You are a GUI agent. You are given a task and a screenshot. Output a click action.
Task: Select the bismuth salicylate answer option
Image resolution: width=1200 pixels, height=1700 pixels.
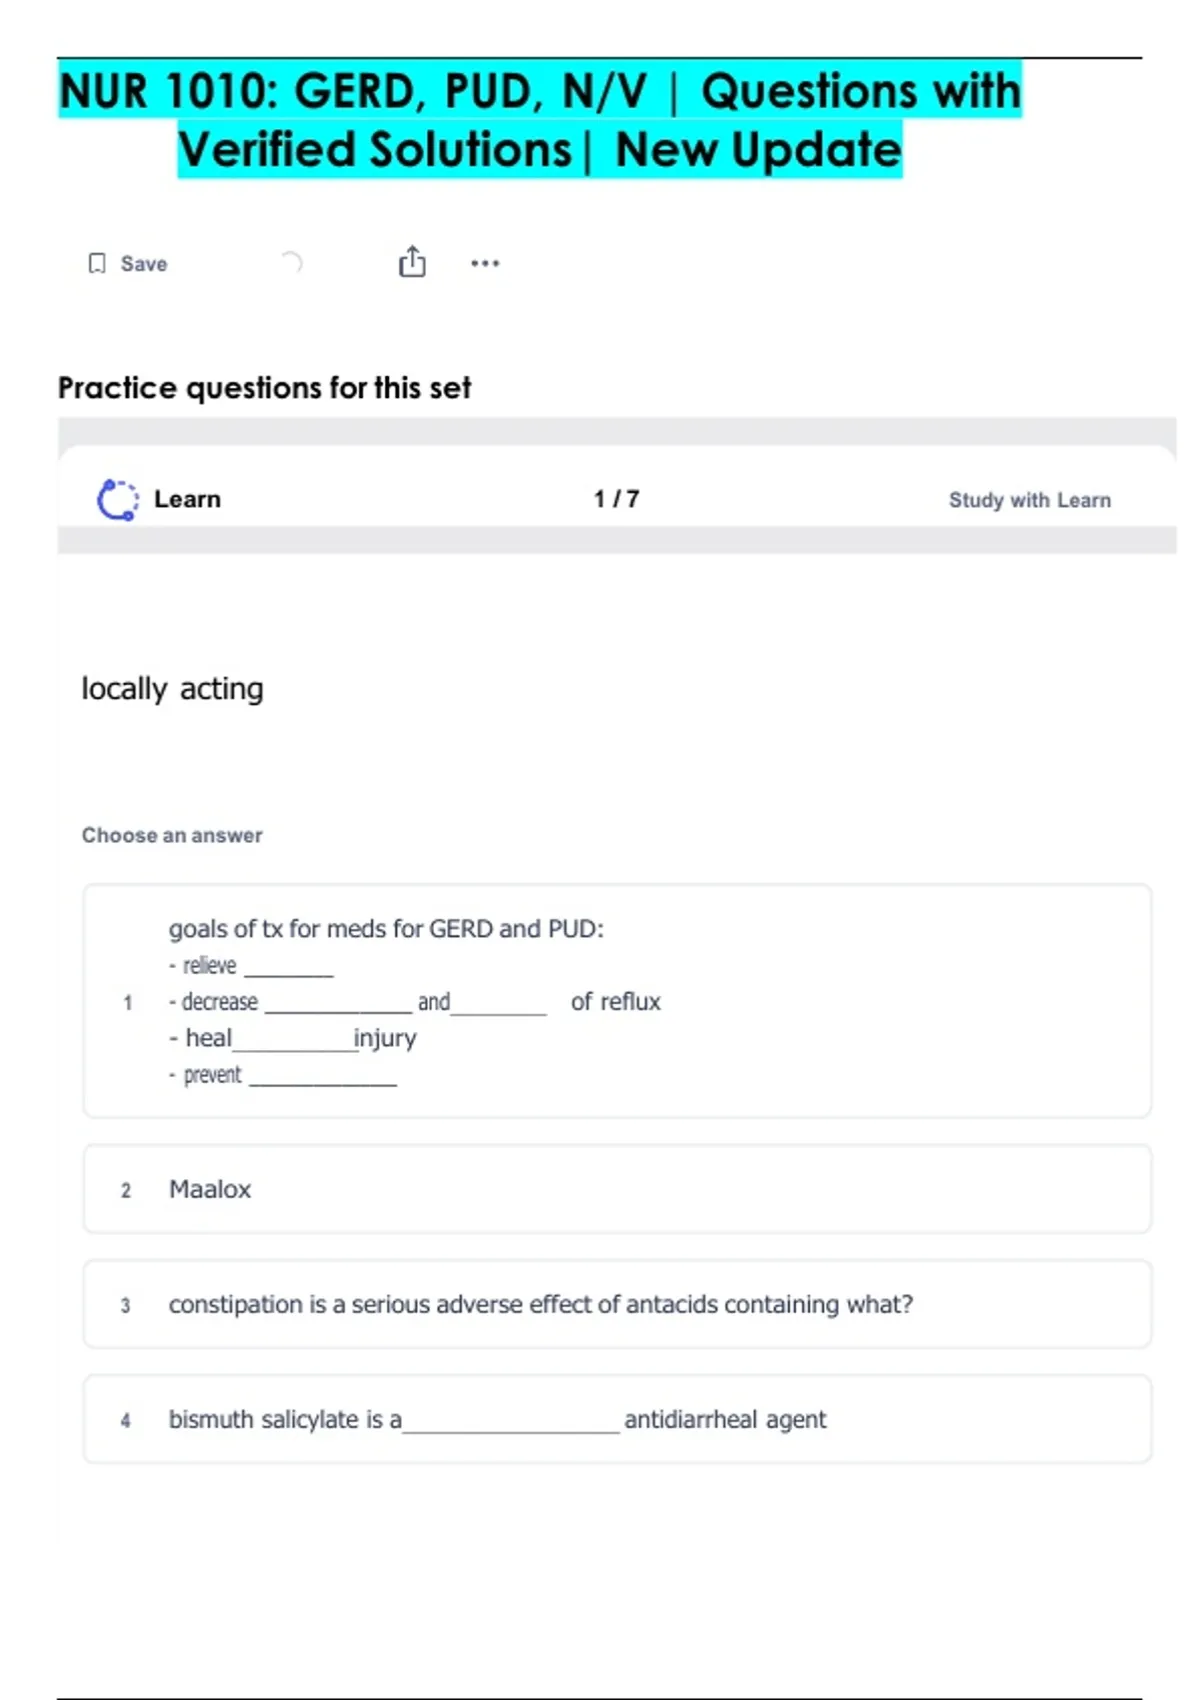coord(617,1419)
